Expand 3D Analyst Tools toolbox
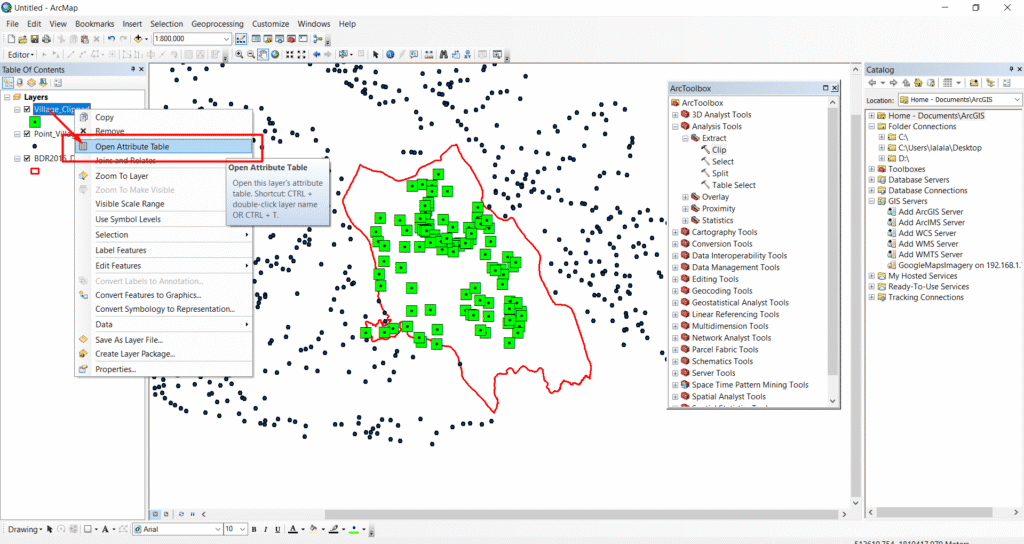Image resolution: width=1024 pixels, height=544 pixels. click(x=675, y=114)
